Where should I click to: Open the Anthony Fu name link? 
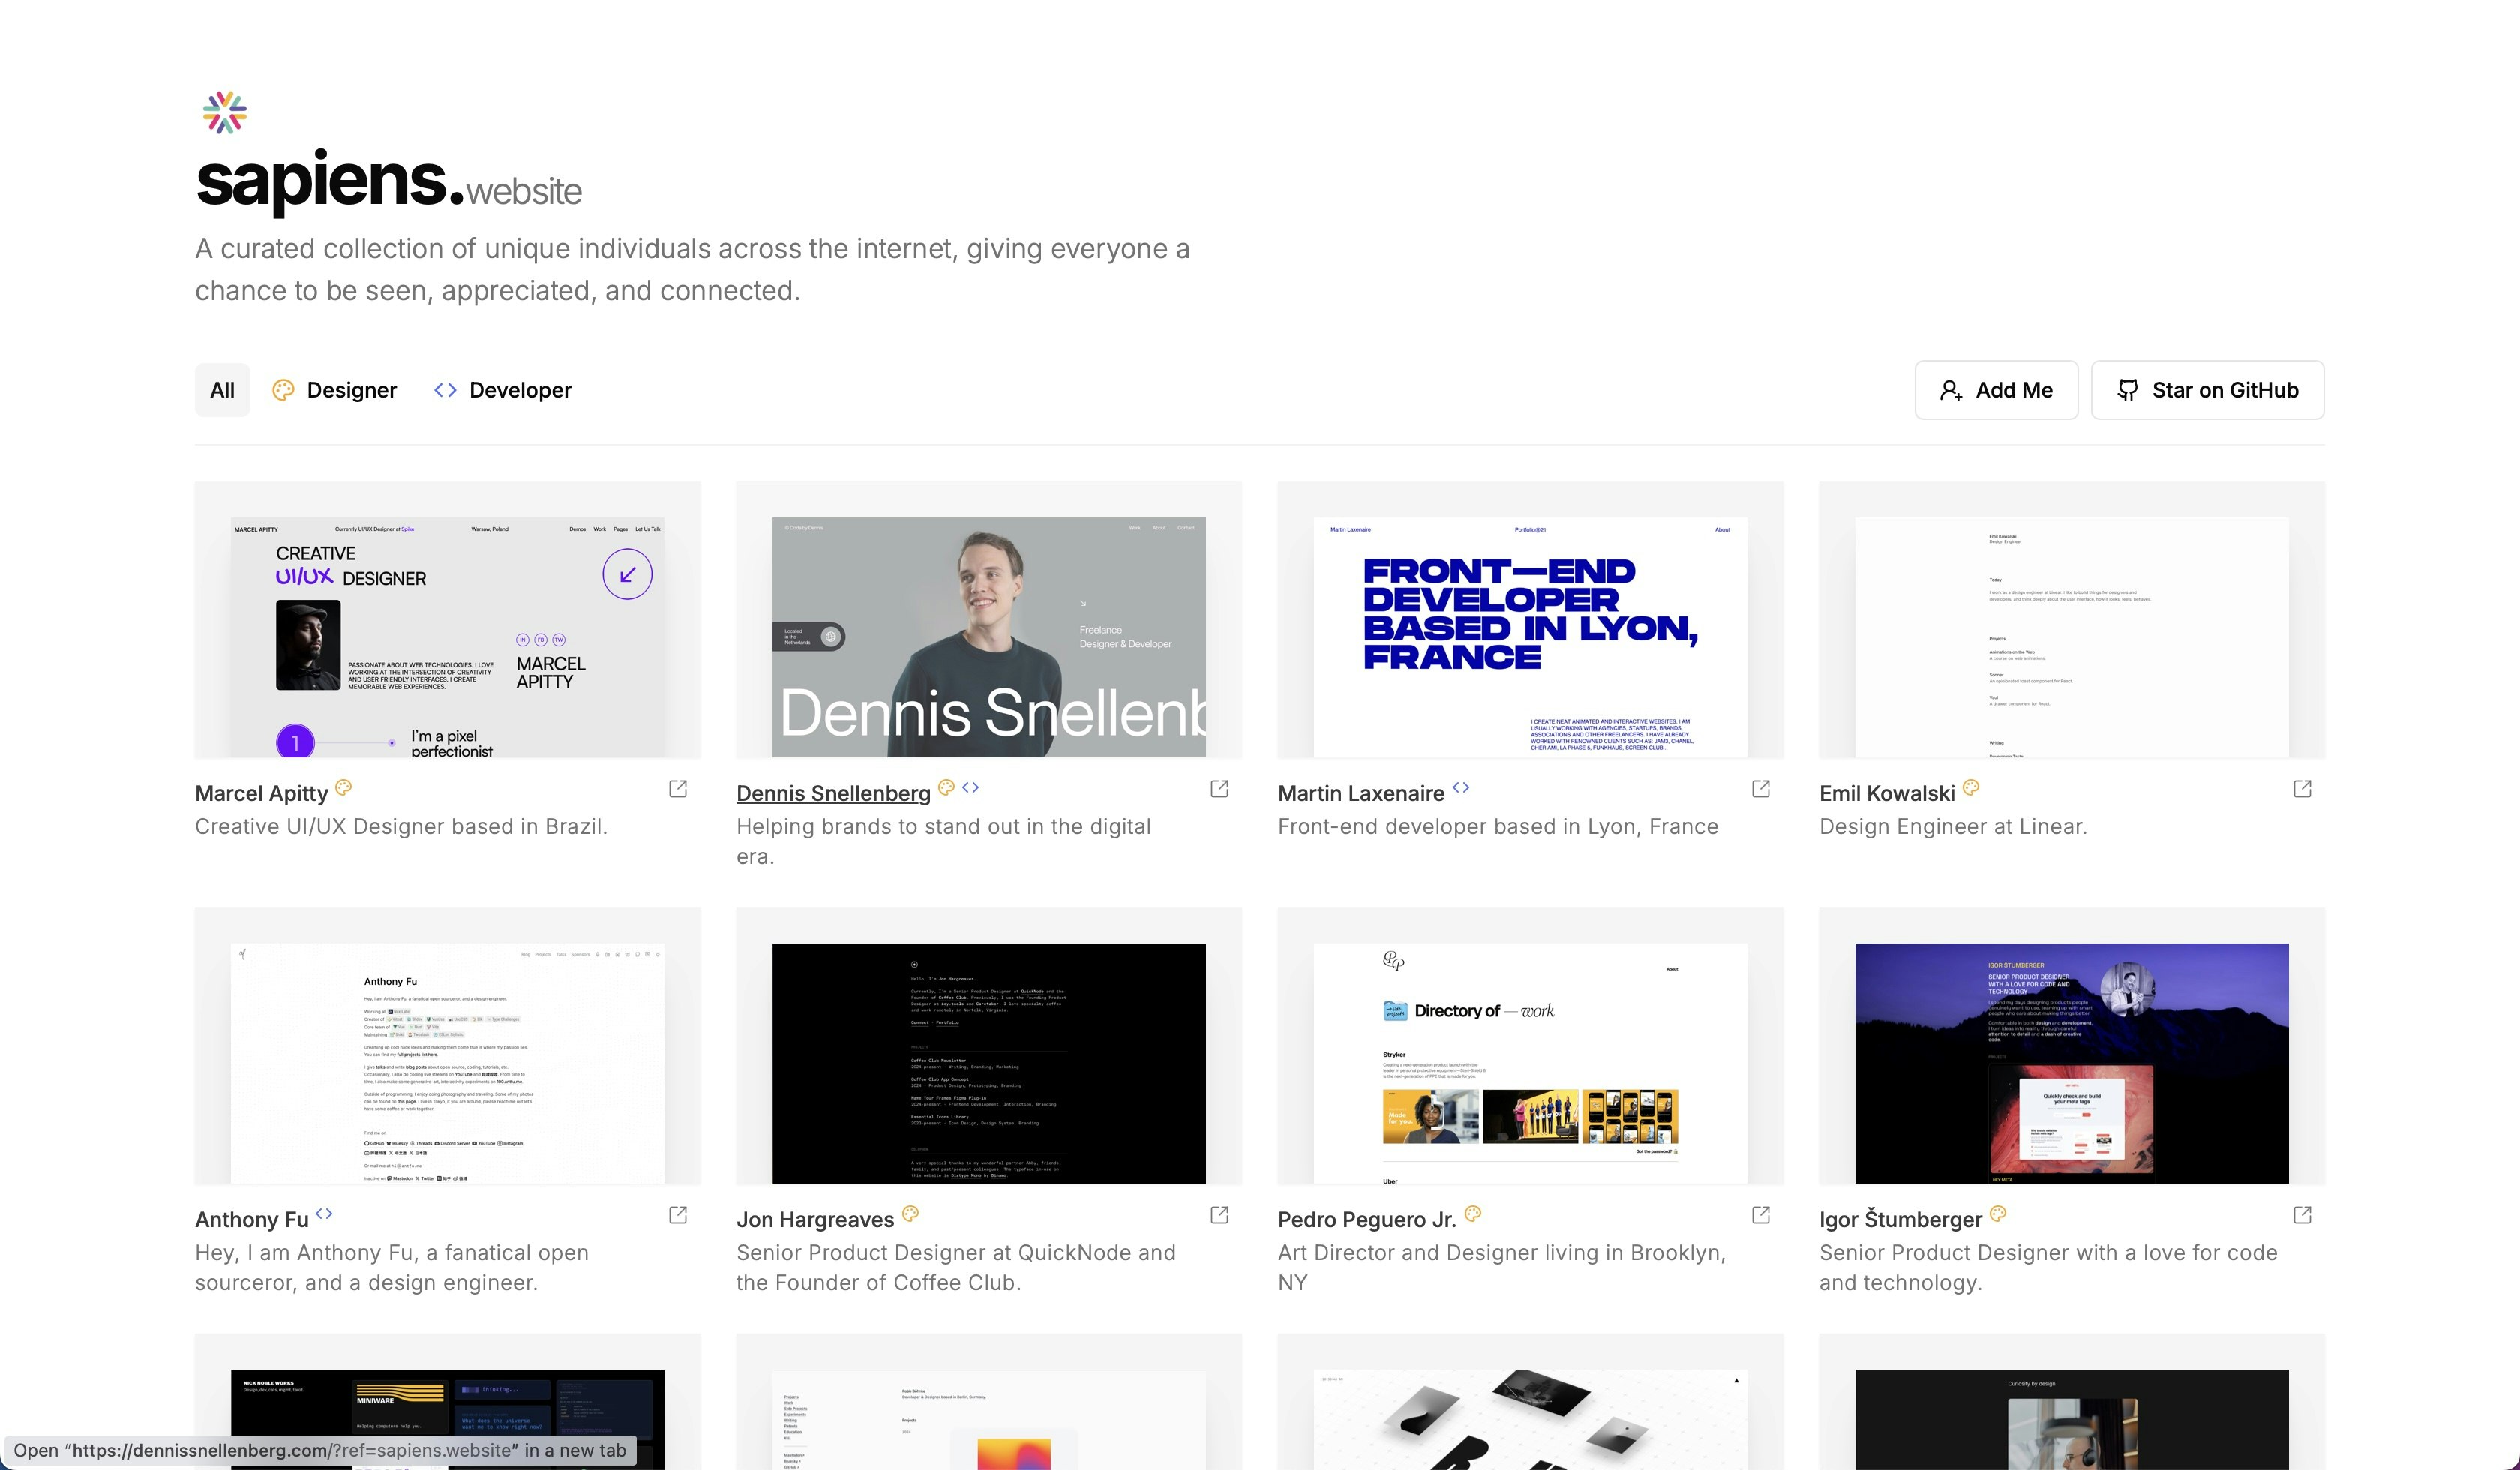pos(252,1219)
